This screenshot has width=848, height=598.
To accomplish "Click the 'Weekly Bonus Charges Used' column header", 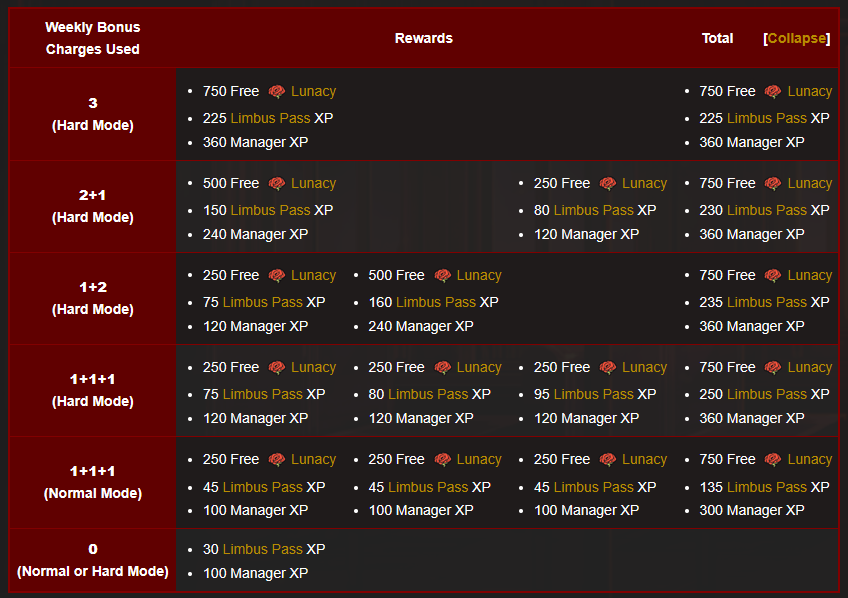I will (x=92, y=38).
